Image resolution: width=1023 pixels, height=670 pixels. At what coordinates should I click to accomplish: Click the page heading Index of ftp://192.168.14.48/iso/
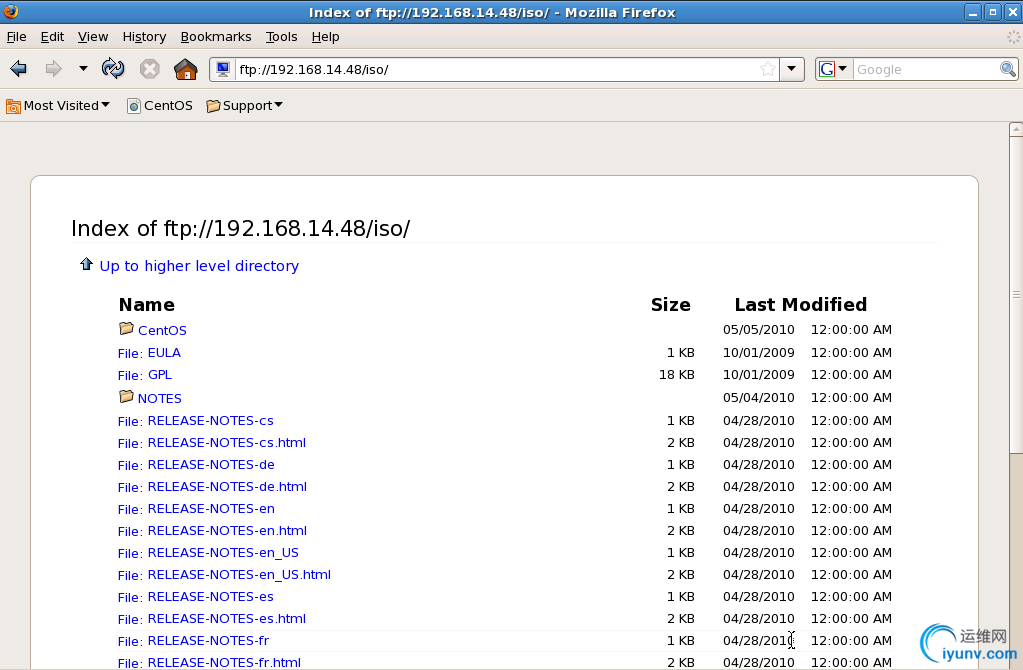pyautogui.click(x=240, y=229)
